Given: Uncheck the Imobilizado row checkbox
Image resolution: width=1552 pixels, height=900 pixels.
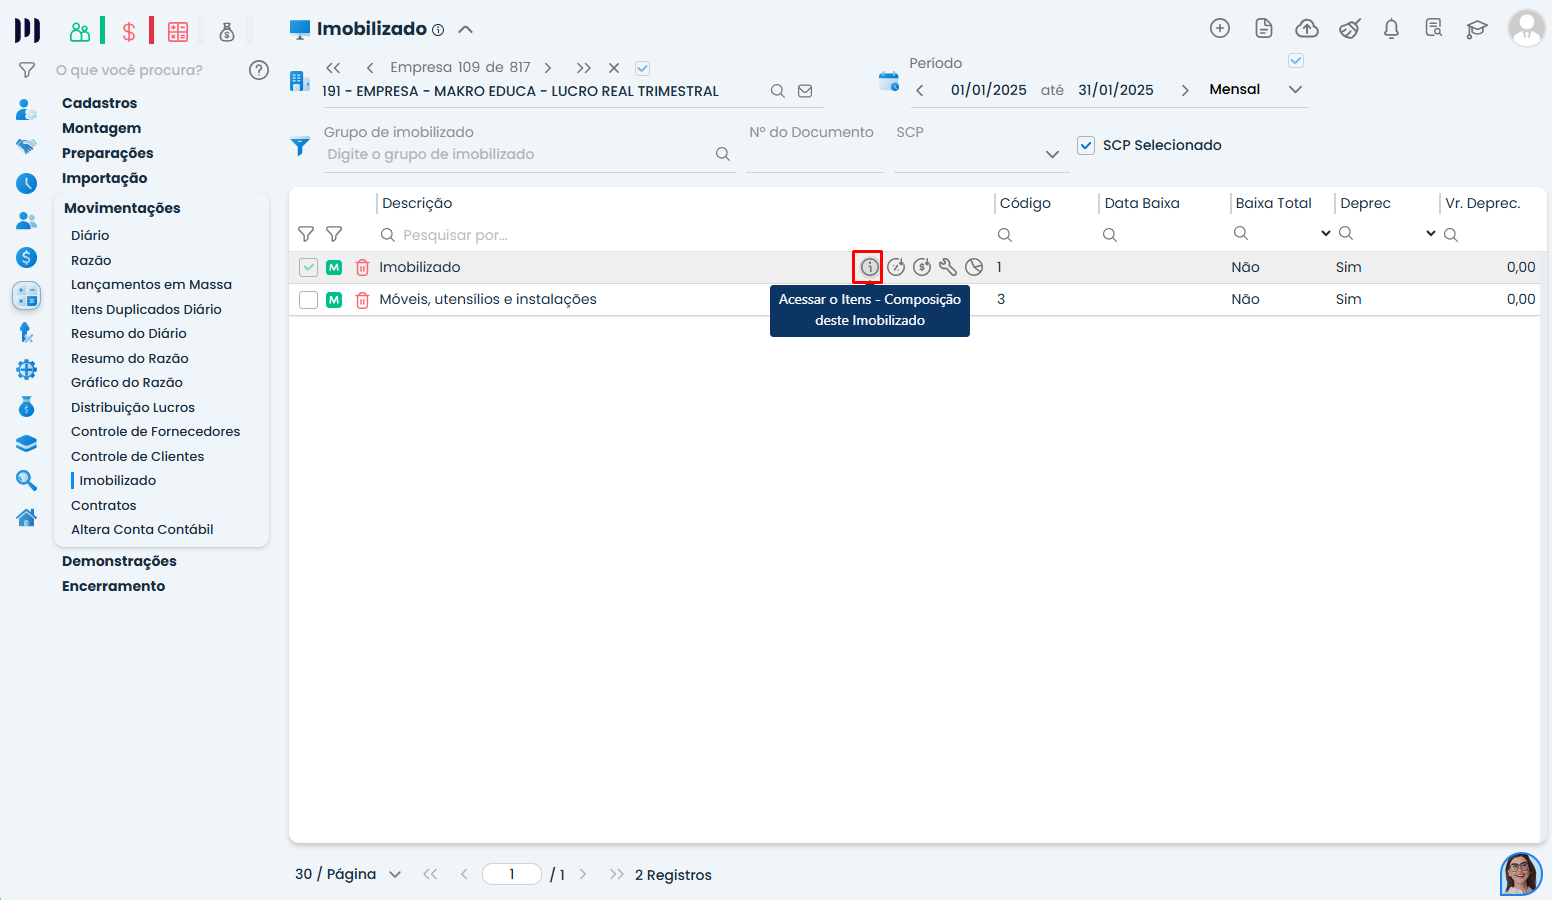Looking at the screenshot, I should [309, 268].
